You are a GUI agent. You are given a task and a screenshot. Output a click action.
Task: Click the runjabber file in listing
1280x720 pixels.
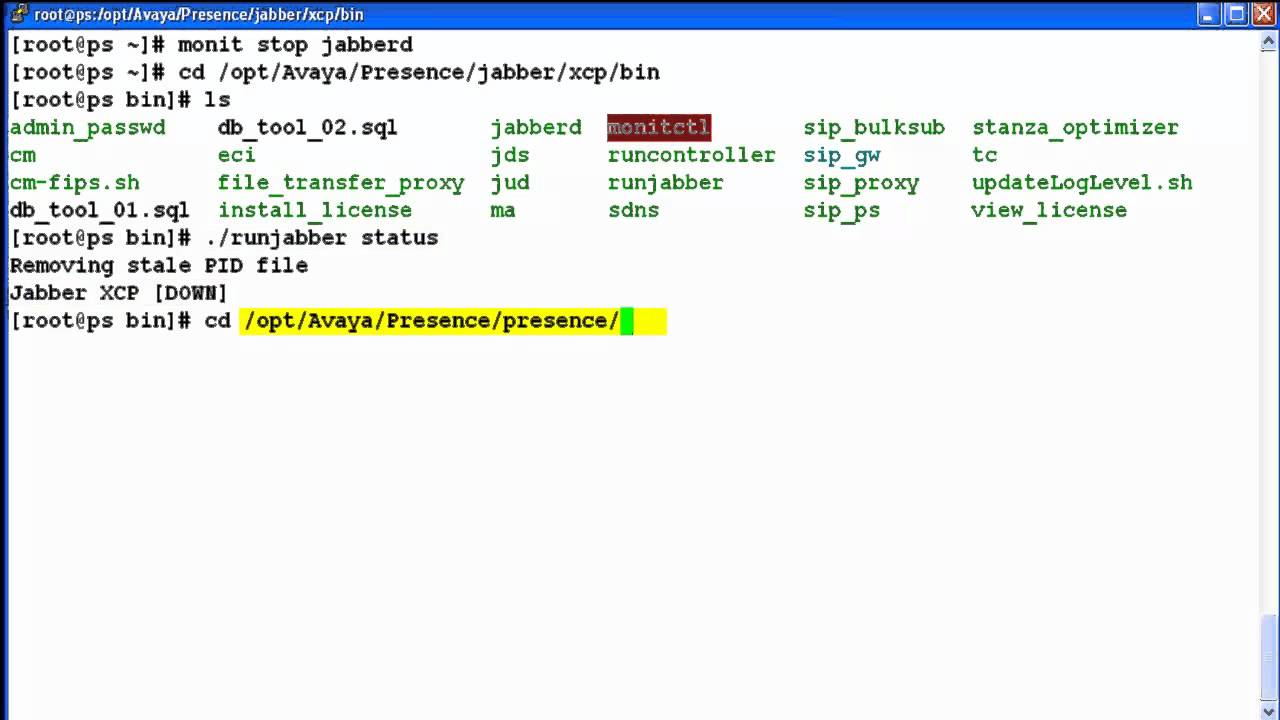pos(666,183)
